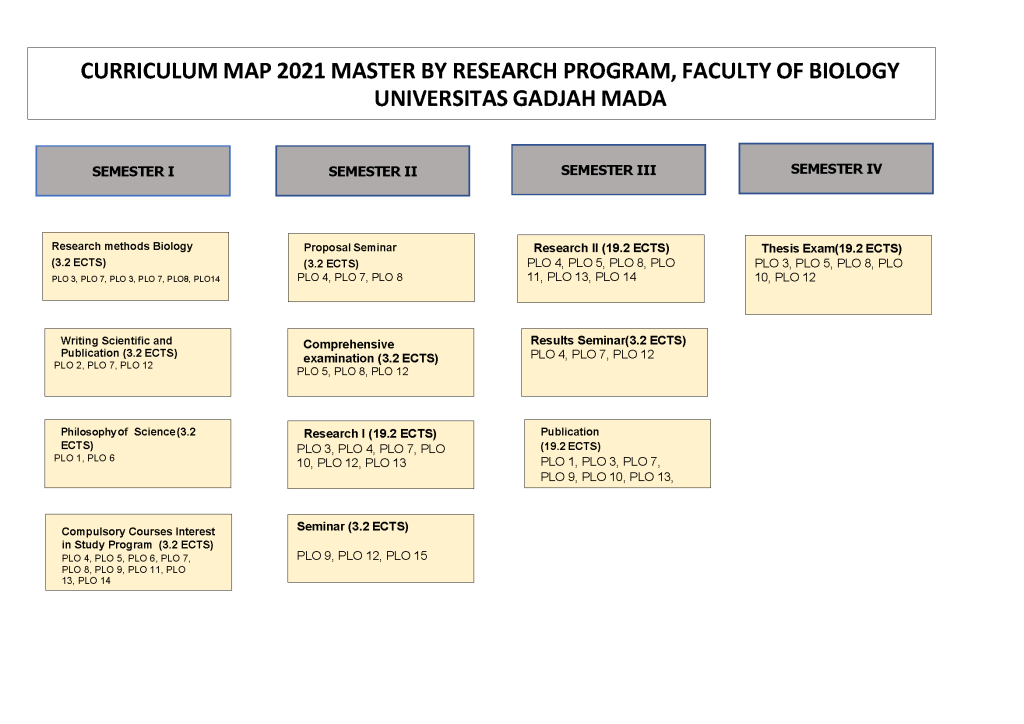Click the Comprehensive examination course box
Viewport: 1024px width, 724px height.
click(x=381, y=362)
